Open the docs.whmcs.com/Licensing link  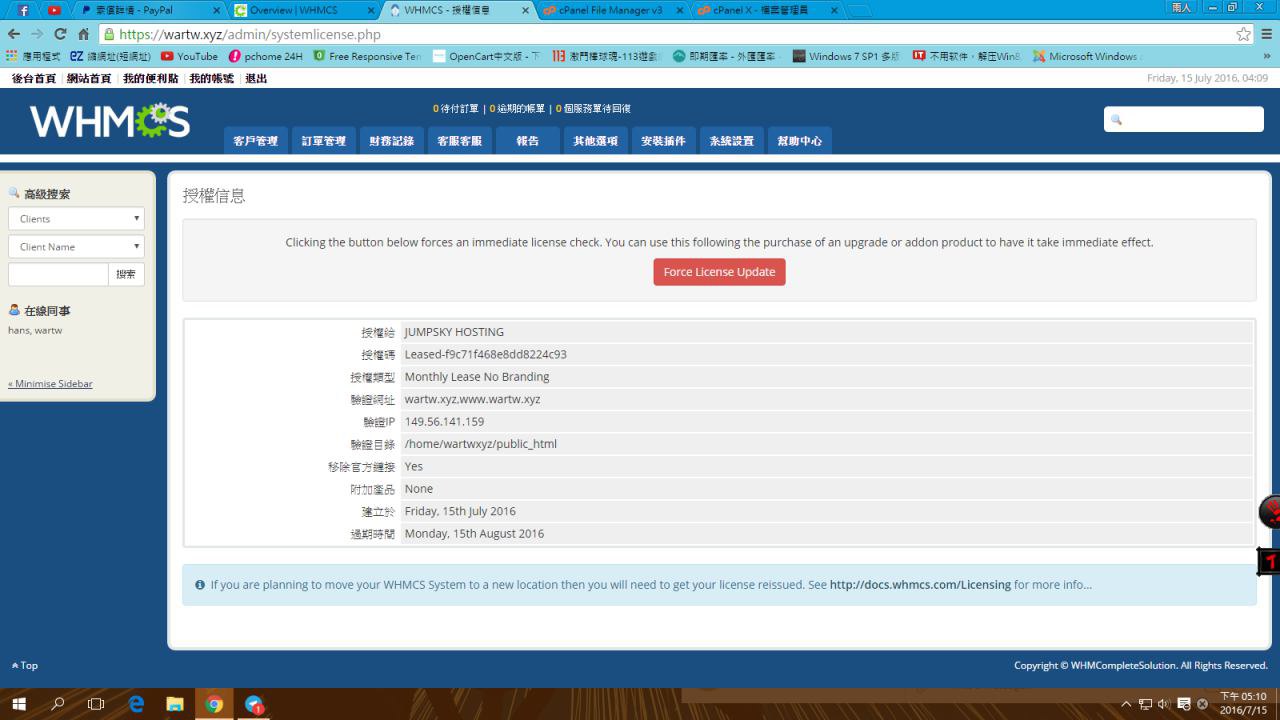point(920,585)
